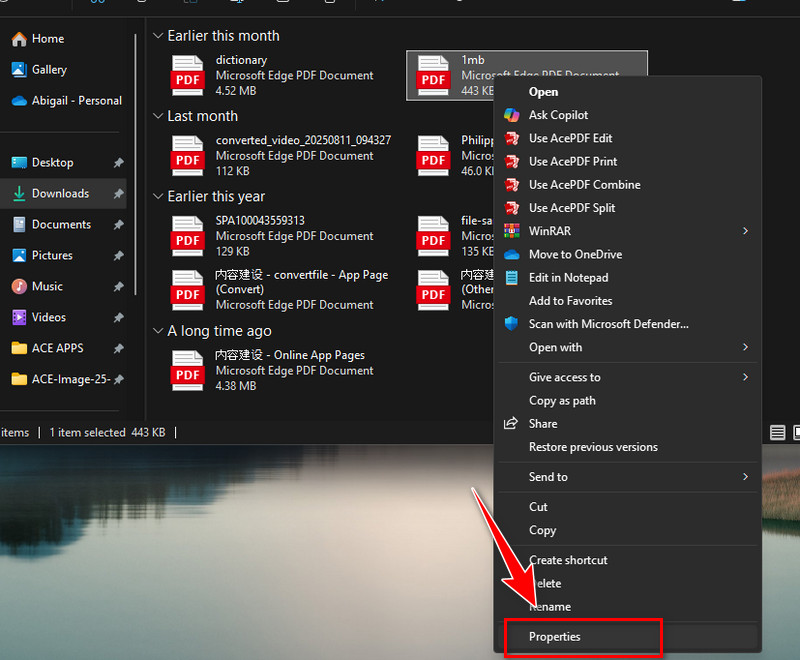Select the convertfile - App Page (Convert) PDF
The image size is (800, 660).
coord(280,290)
